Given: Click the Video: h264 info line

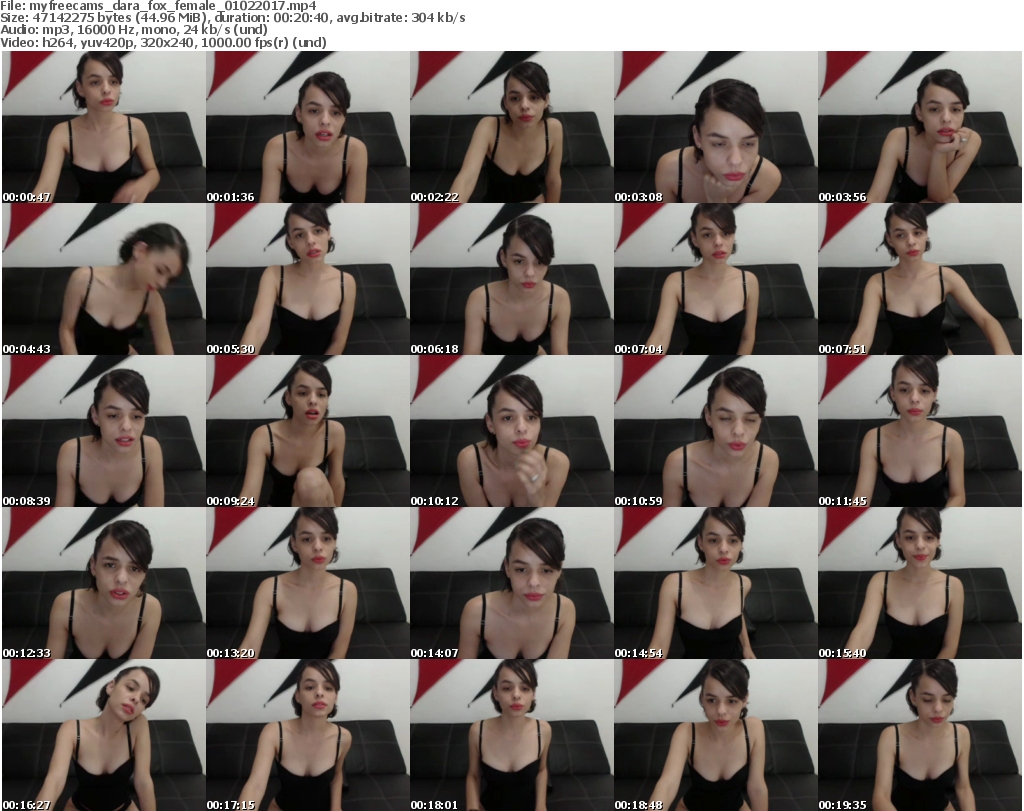Looking at the screenshot, I should point(163,42).
